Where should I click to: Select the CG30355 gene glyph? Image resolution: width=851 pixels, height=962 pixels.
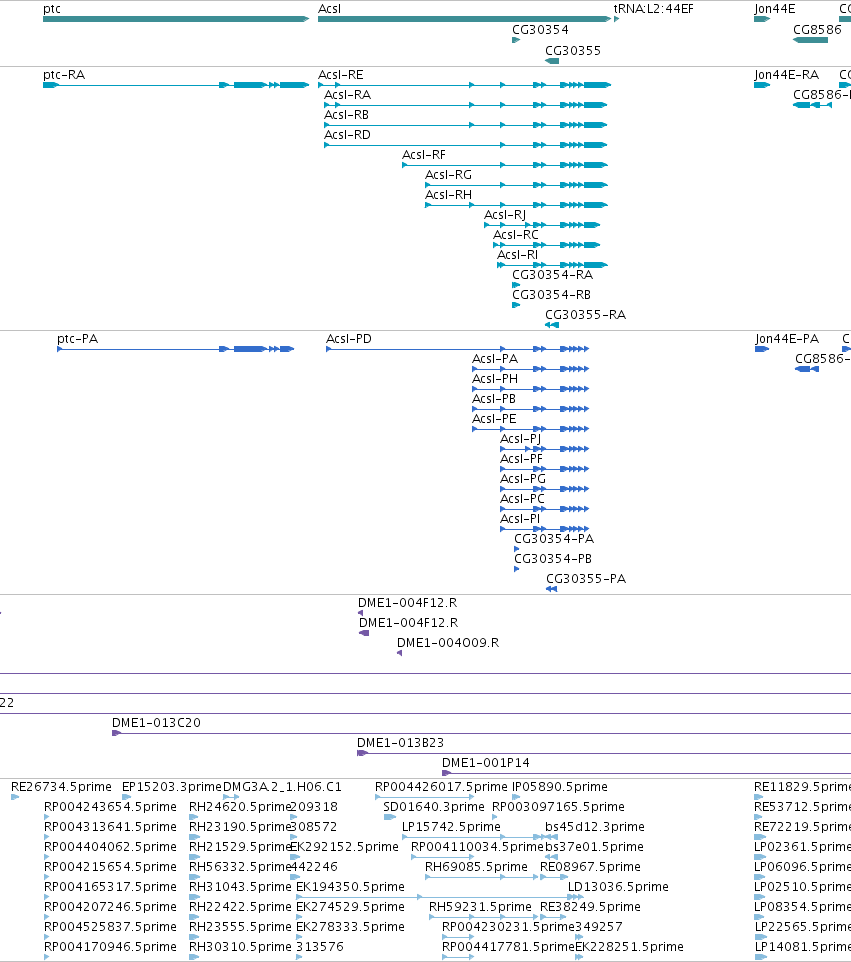click(552, 61)
